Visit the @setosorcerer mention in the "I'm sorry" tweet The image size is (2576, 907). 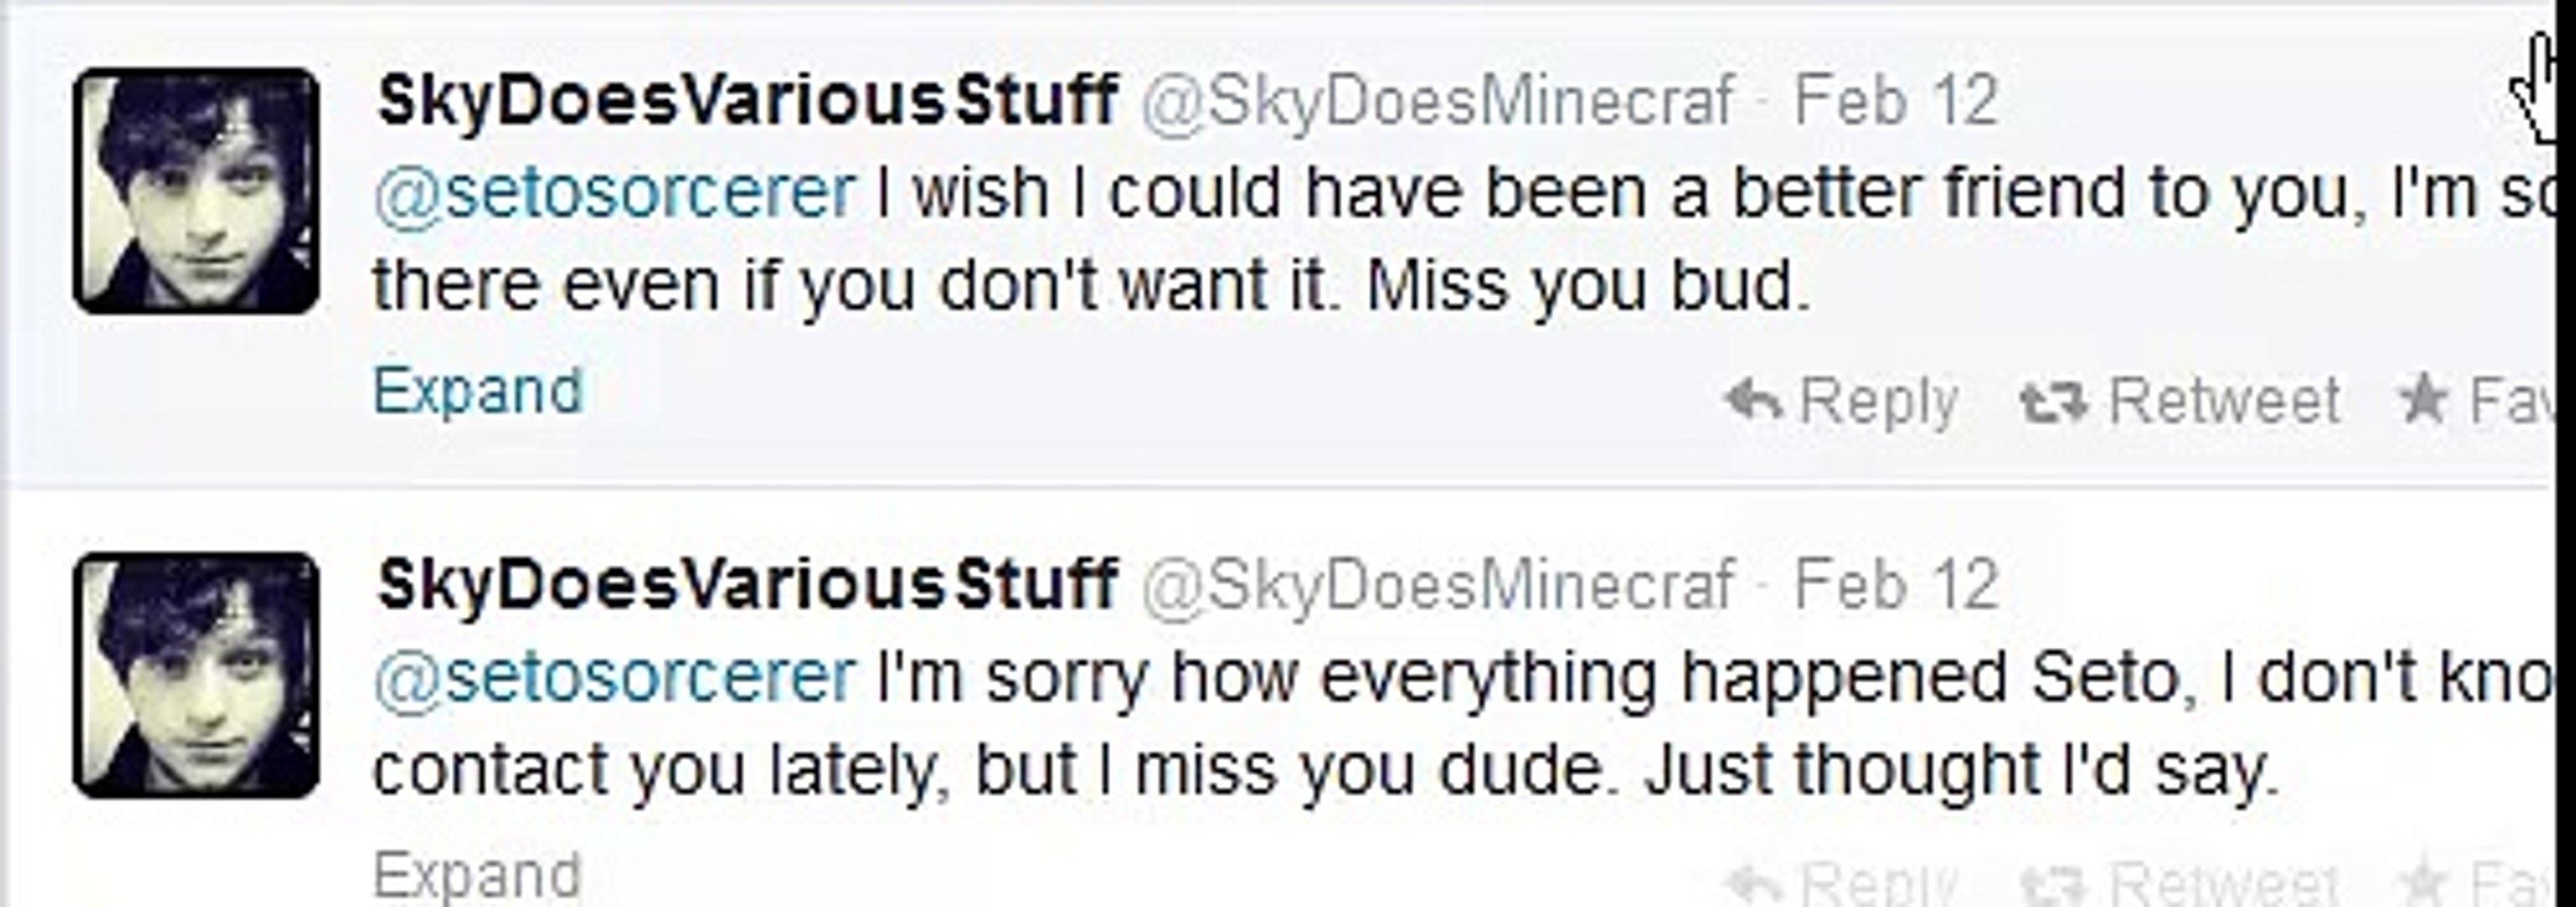614,677
